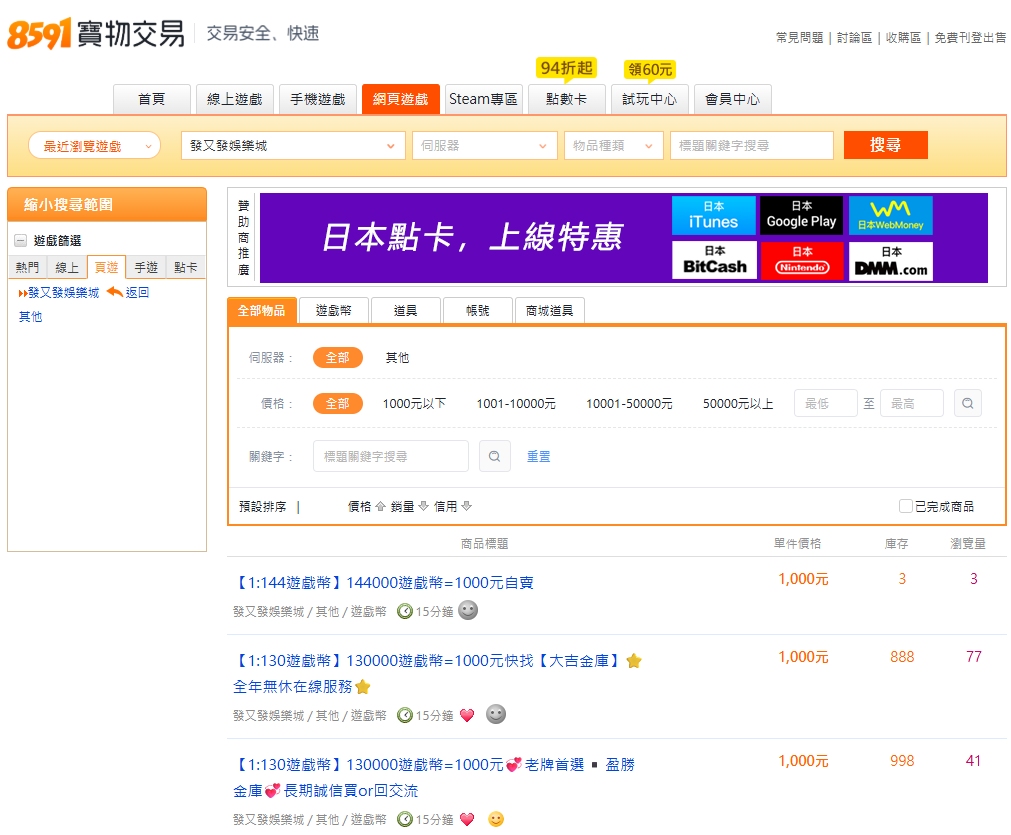Click the 8591 寶物交易 logo
Screen dimensions: 1011x835
(x=96, y=34)
